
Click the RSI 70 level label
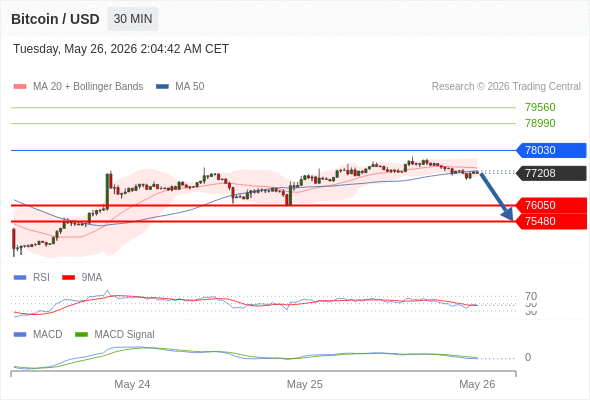pos(531,296)
